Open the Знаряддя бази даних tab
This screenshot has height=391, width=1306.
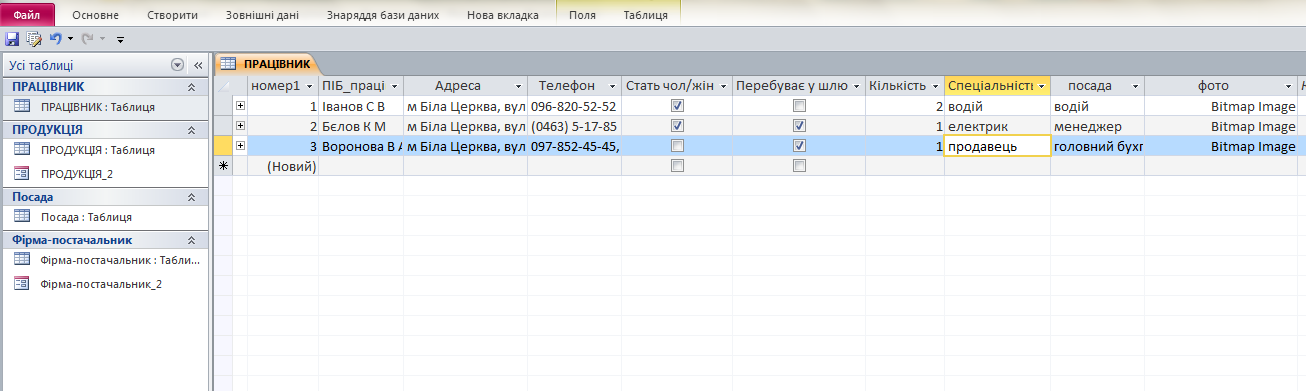(384, 16)
